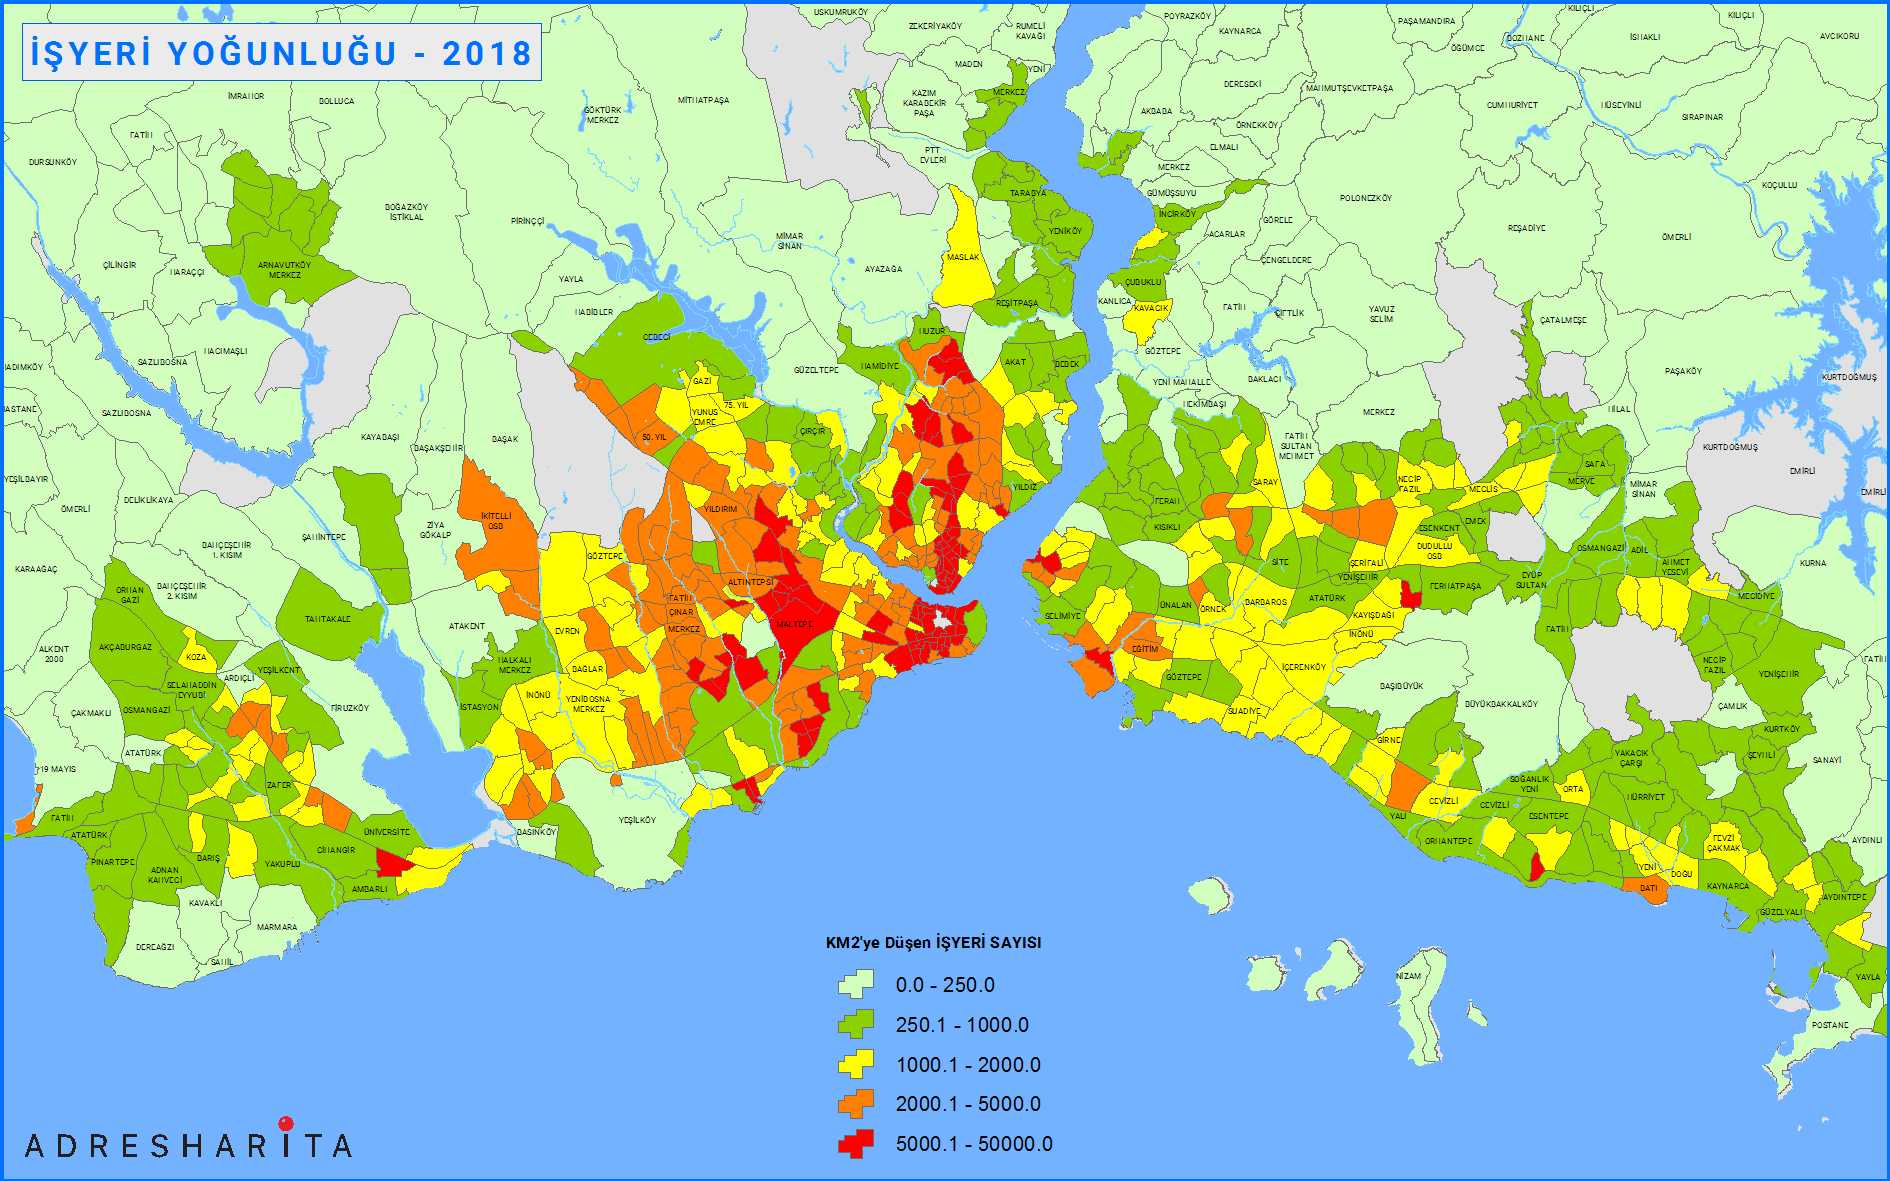Click the orange 2000.1 - 5000.0 legend icon
The width and height of the screenshot is (1890, 1181).
[x=855, y=1104]
